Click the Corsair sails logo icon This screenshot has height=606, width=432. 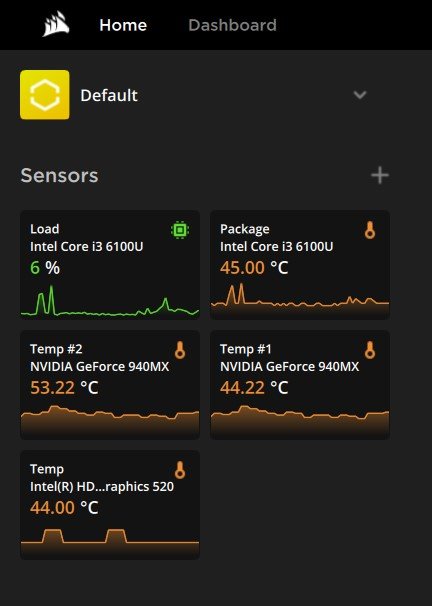[56, 24]
